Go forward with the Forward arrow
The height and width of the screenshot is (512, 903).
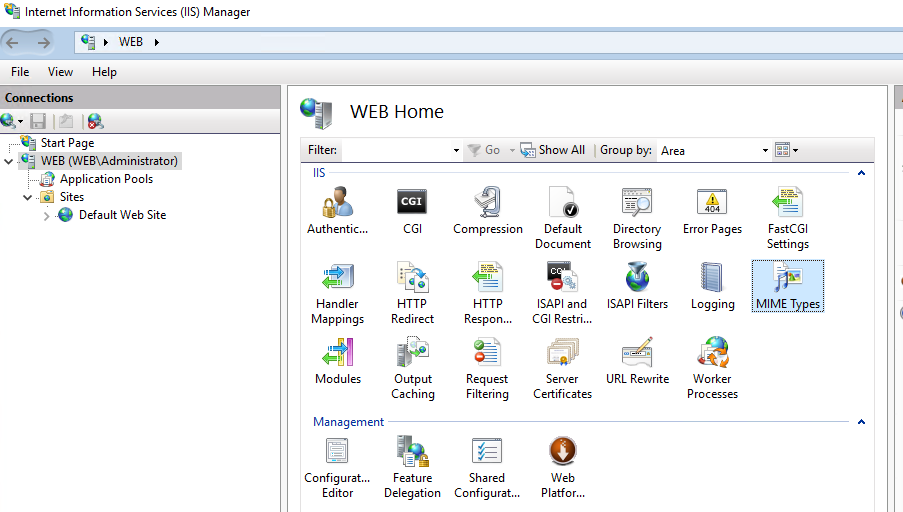(x=44, y=43)
